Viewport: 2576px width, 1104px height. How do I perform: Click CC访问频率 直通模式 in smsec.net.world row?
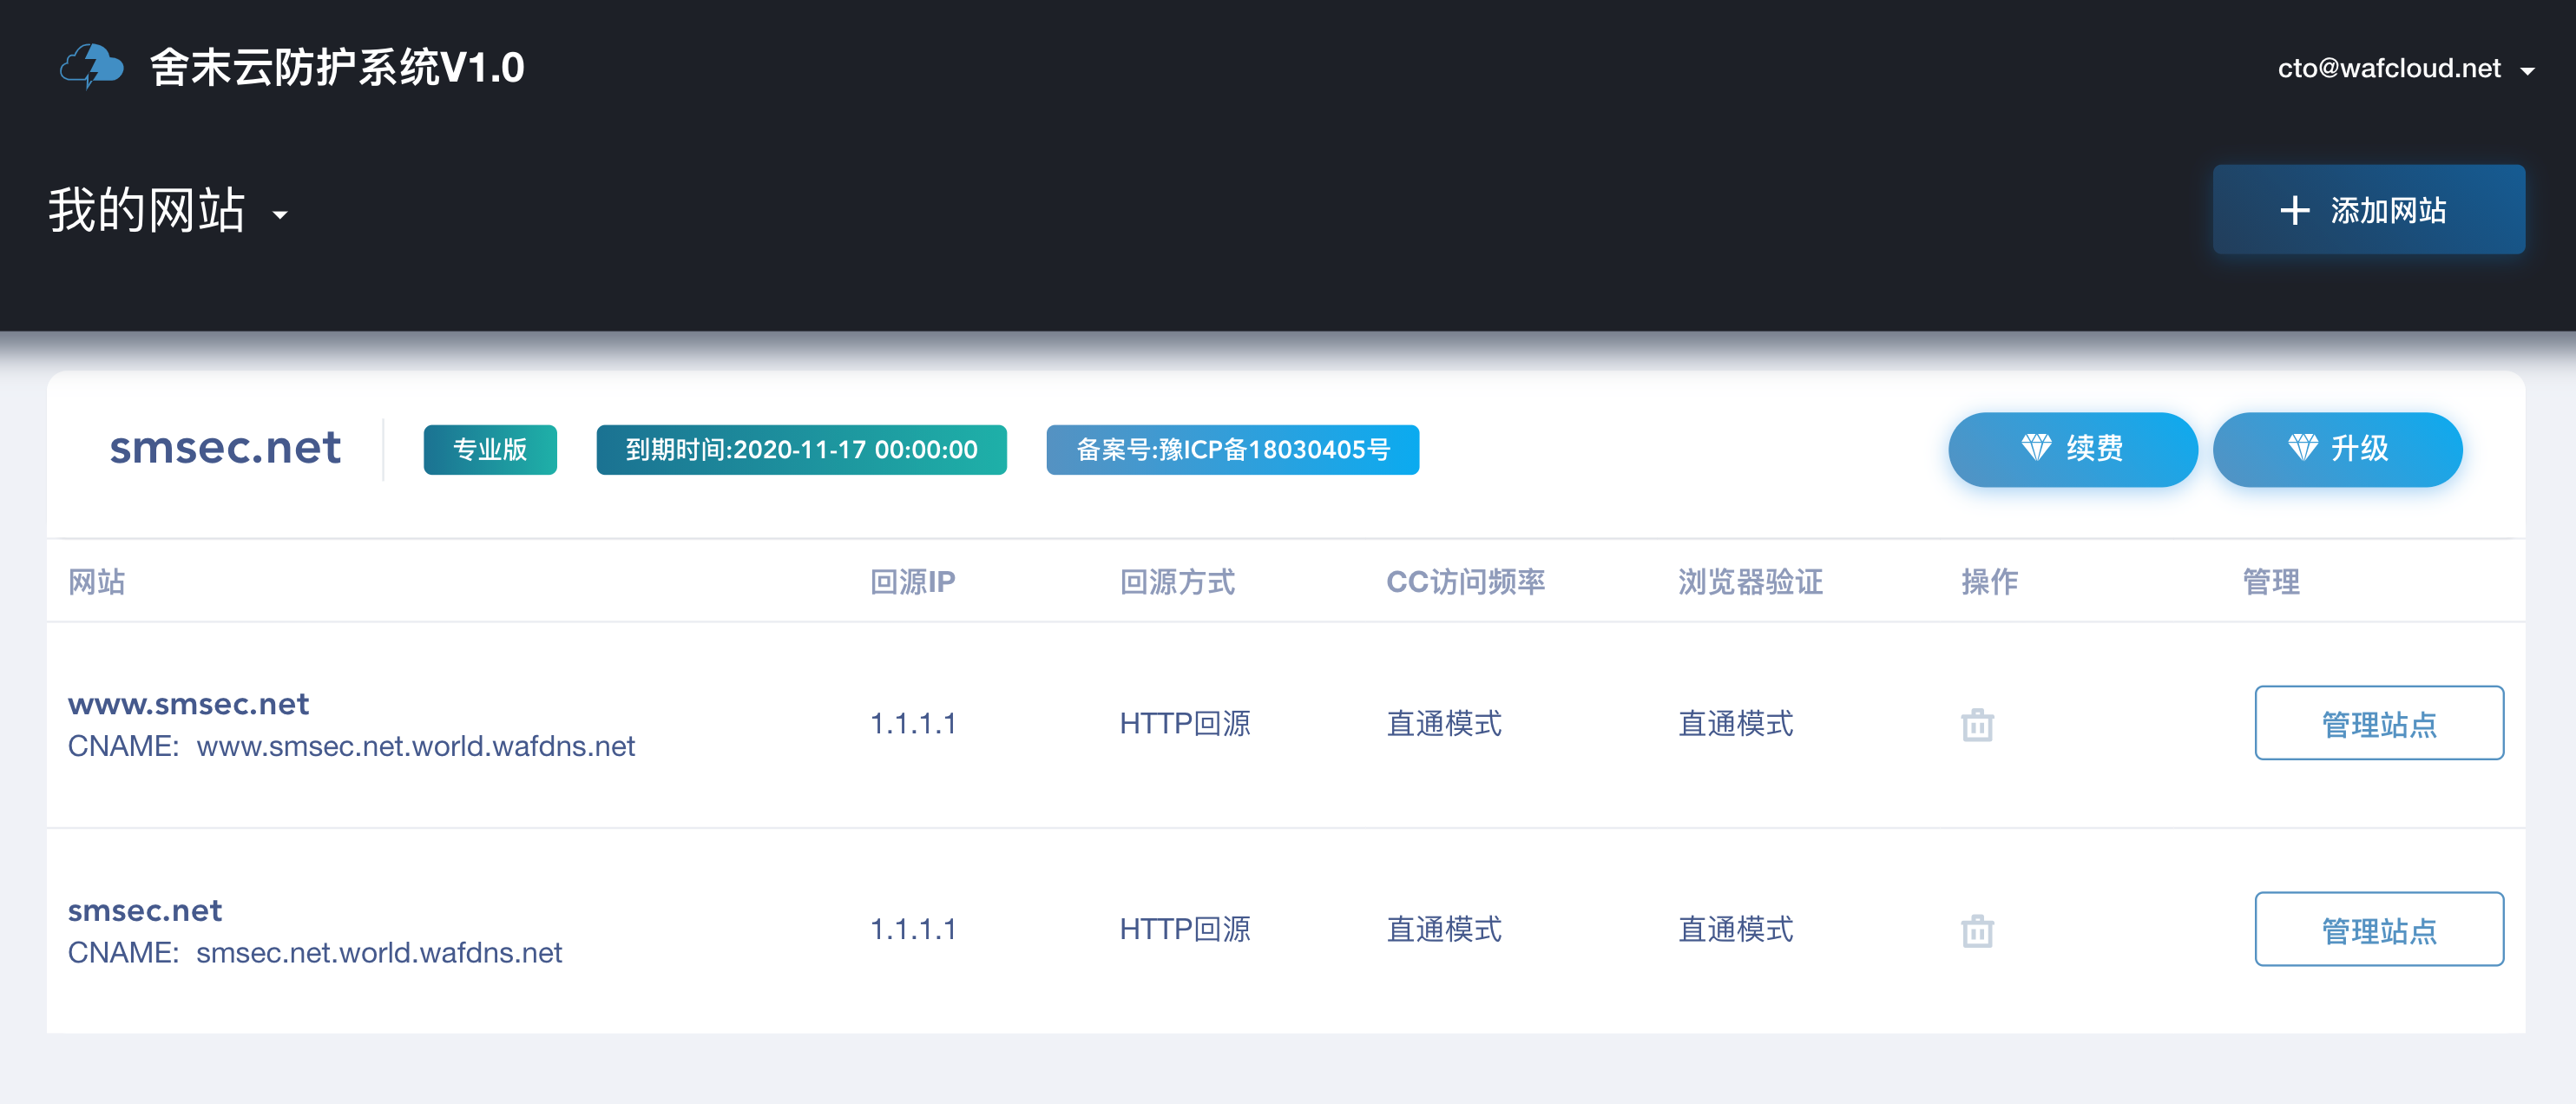point(1444,929)
